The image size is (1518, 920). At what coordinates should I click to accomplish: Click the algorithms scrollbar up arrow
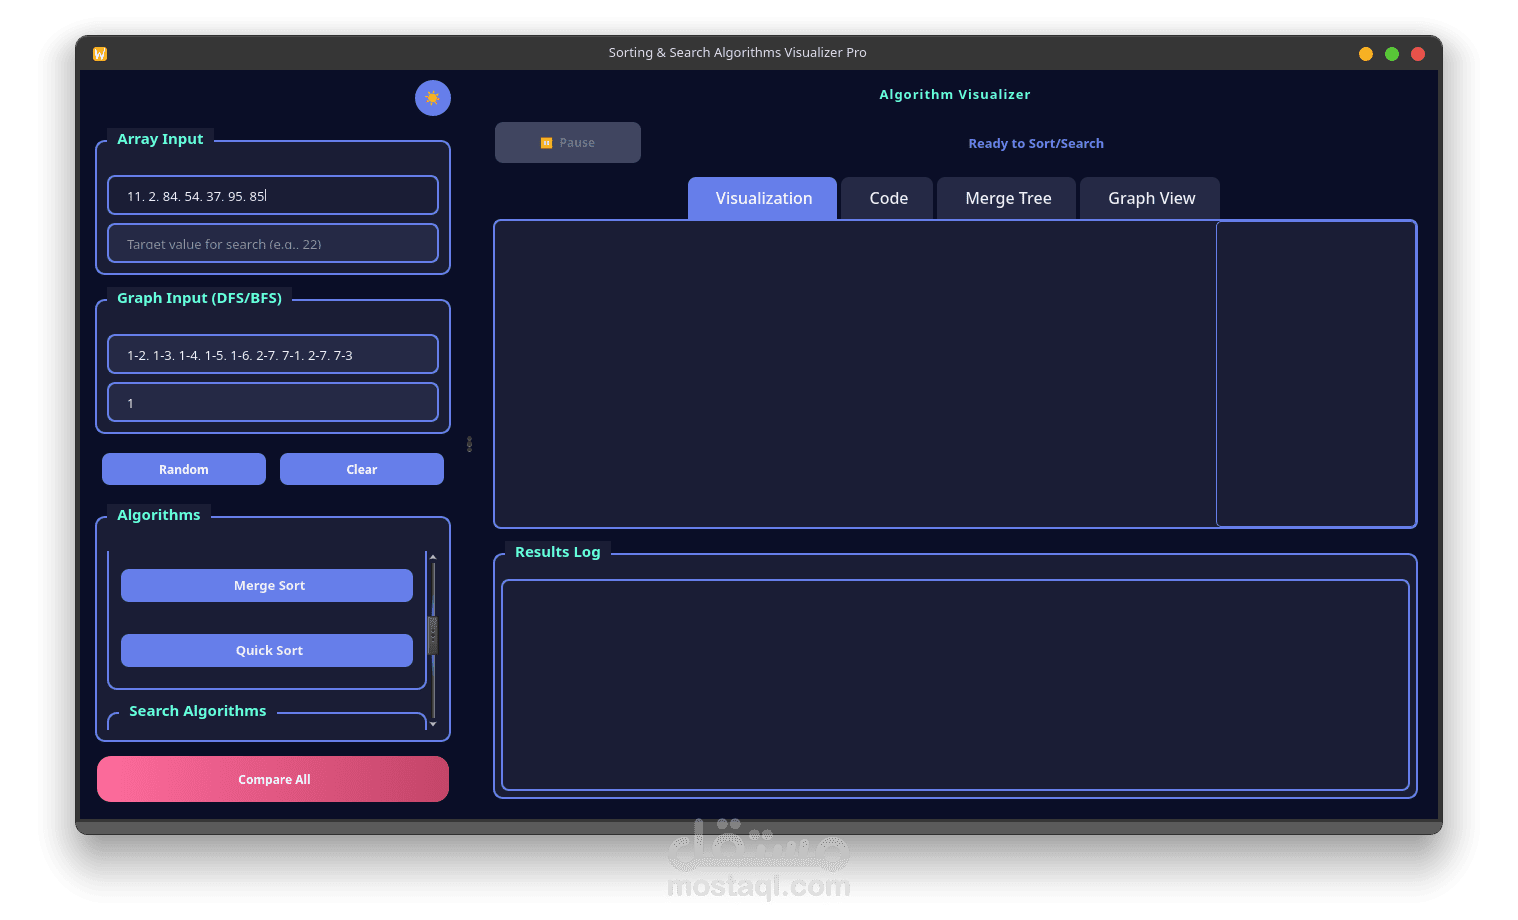tap(433, 556)
